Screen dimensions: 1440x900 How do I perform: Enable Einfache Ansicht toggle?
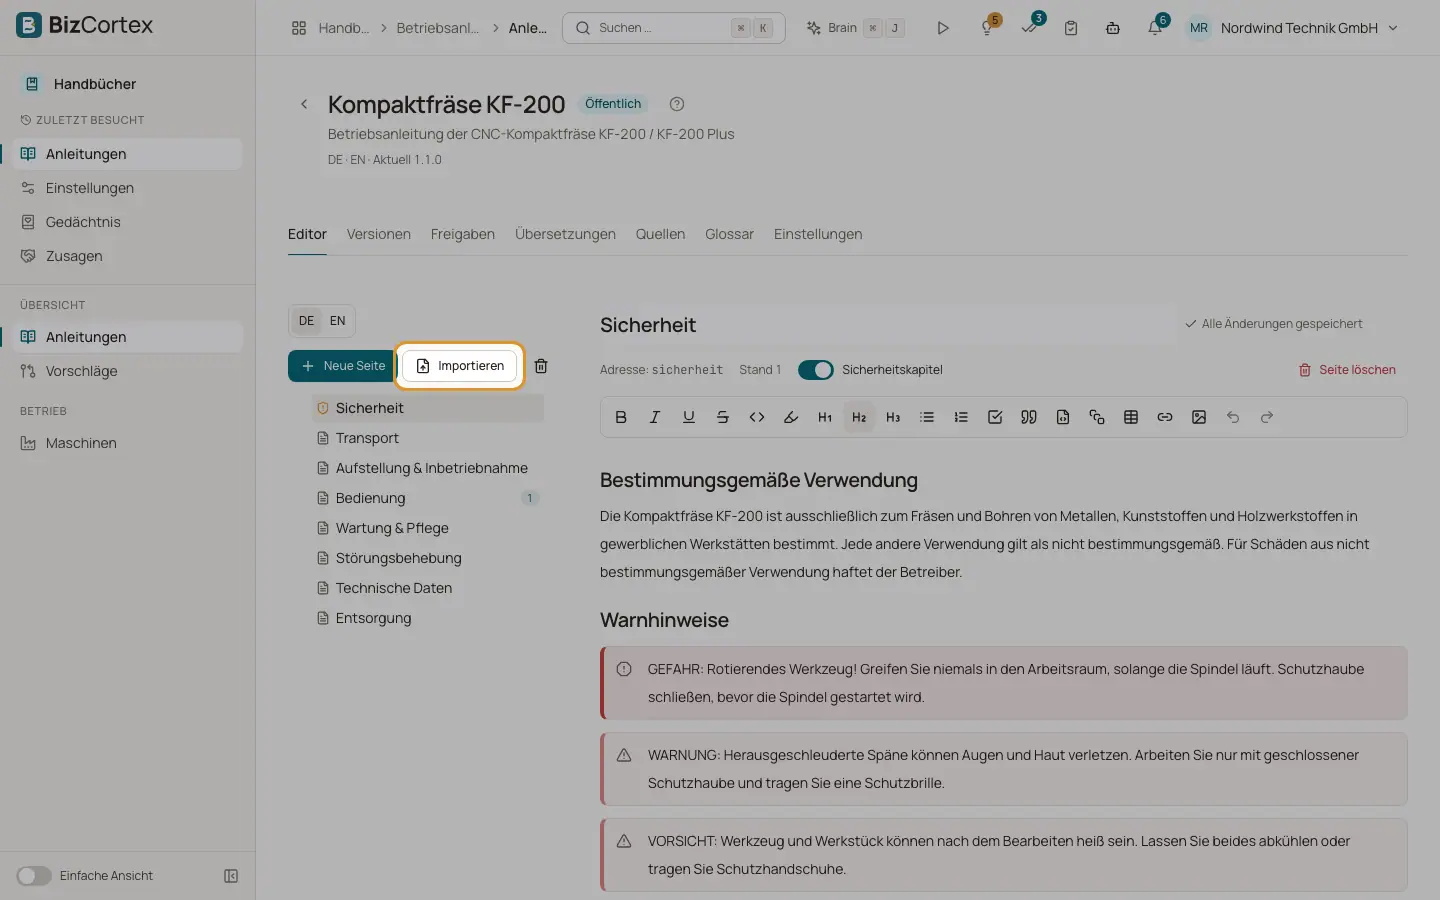click(x=34, y=876)
